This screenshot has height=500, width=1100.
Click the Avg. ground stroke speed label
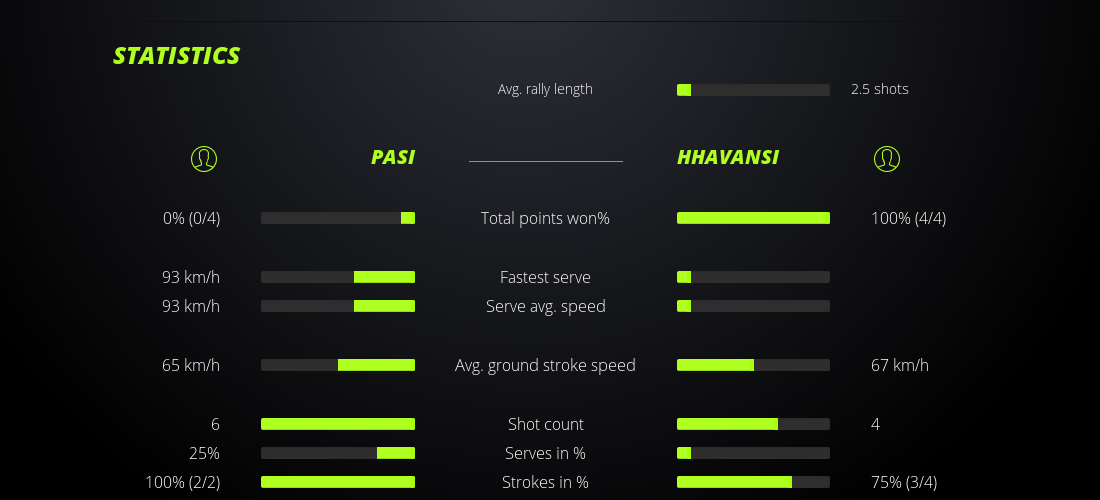545,365
